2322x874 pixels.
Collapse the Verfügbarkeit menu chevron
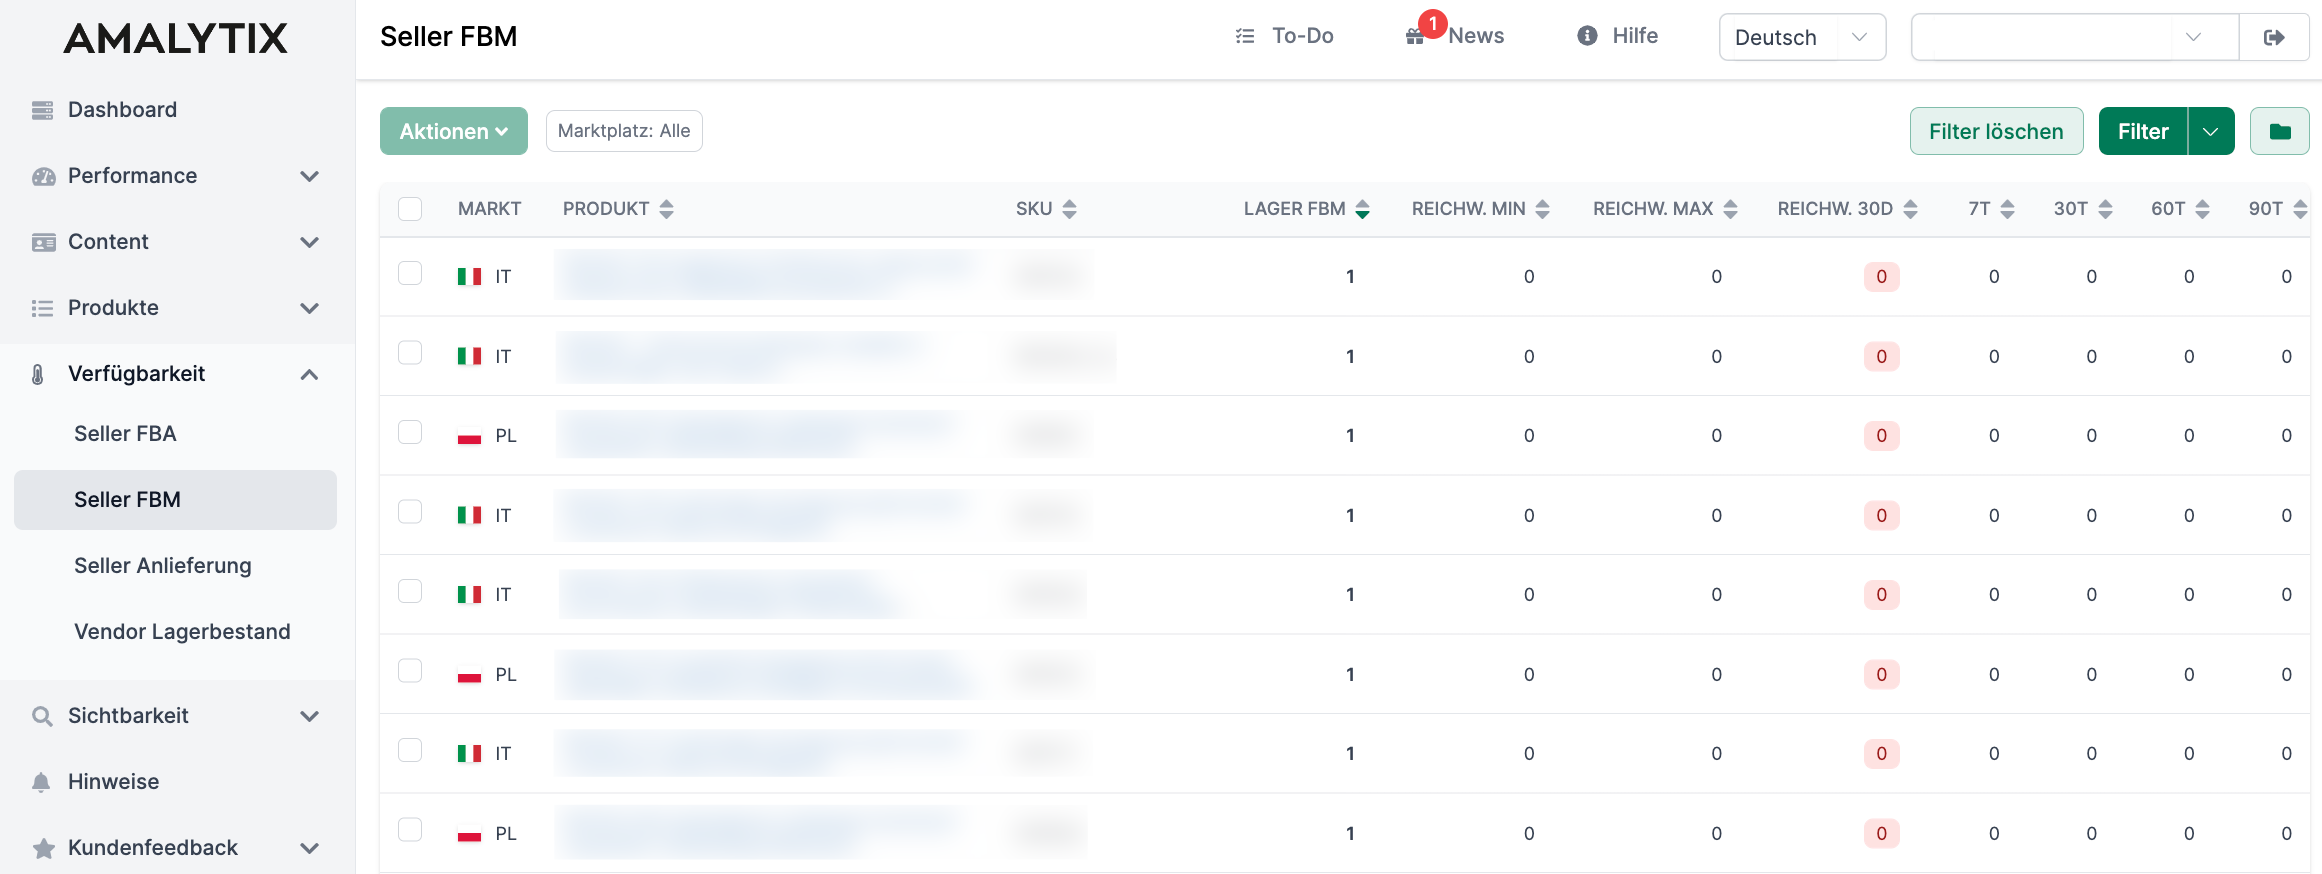pos(310,374)
